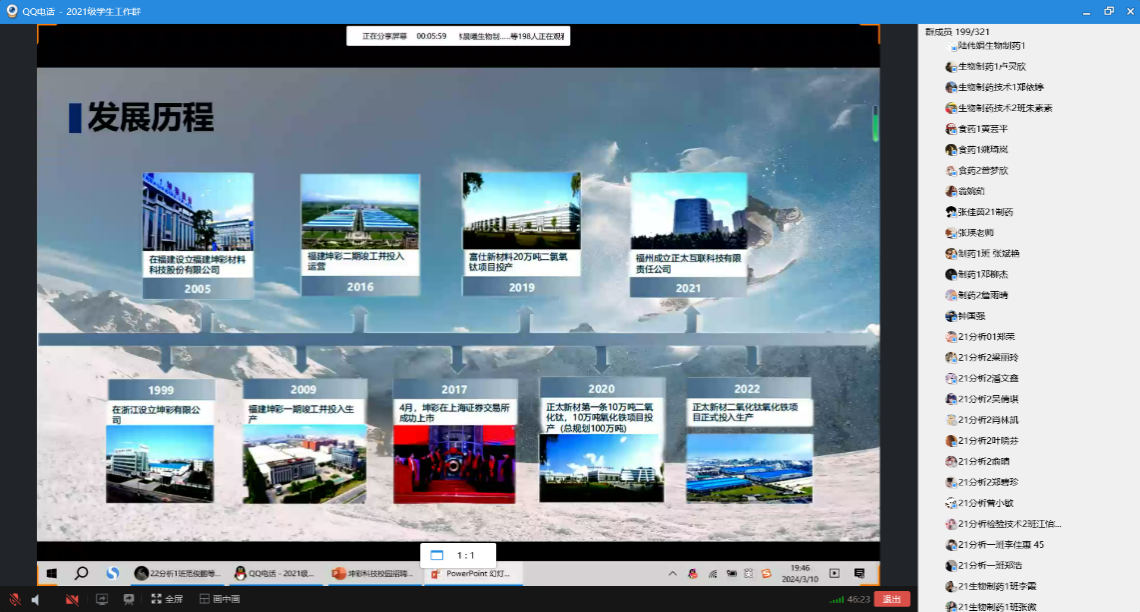Enable 画中画 picture-in-picture mode
This screenshot has width=1140, height=612.
219,599
